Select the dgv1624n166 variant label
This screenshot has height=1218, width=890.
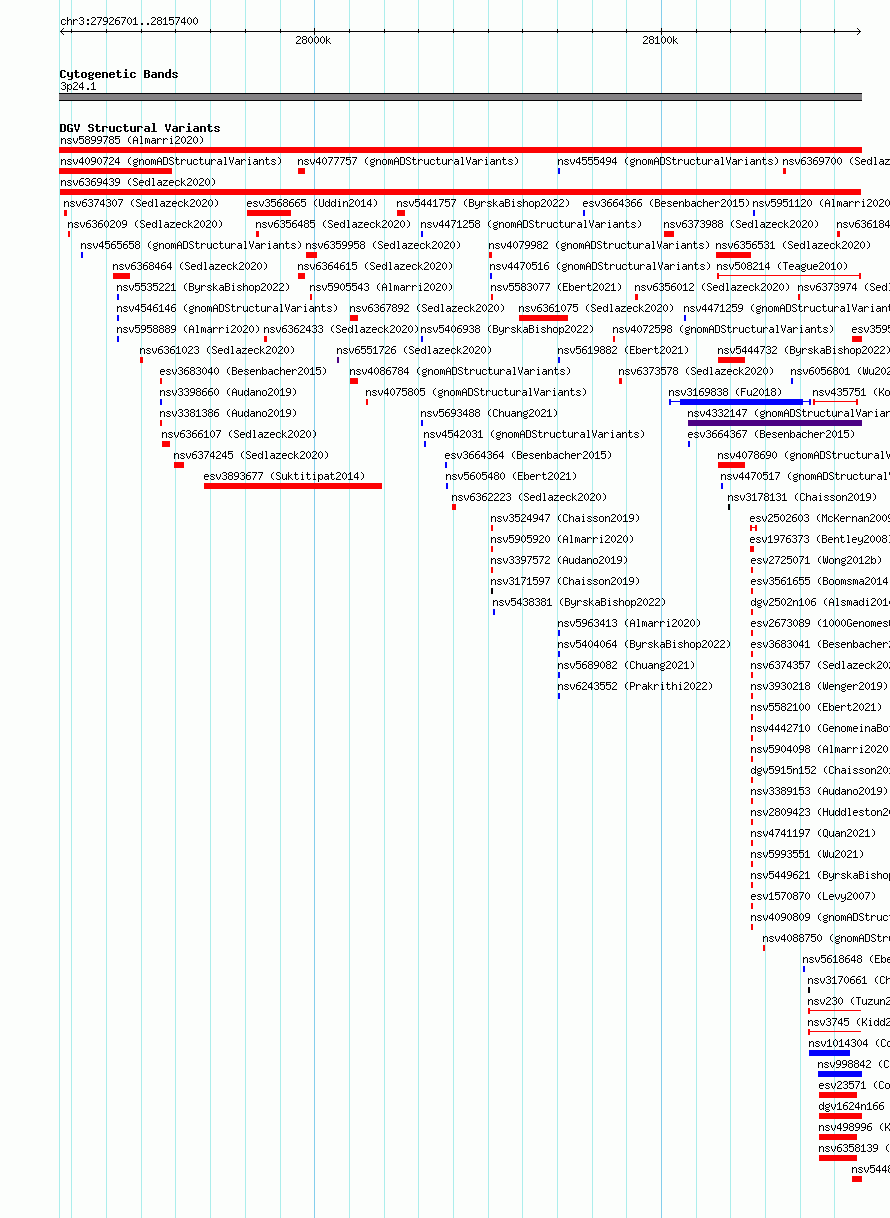click(x=851, y=1106)
